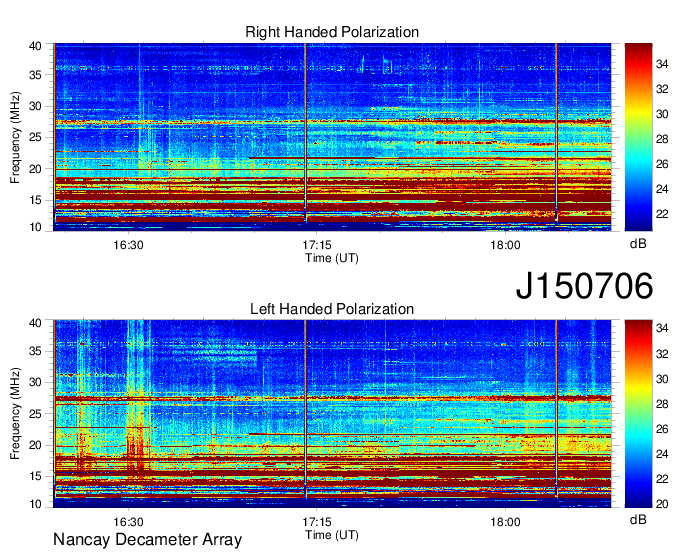This screenshot has width=680, height=552.
Task: Click the 35 MHz tick on Left Handed frequency axis
Action: [x=35, y=351]
